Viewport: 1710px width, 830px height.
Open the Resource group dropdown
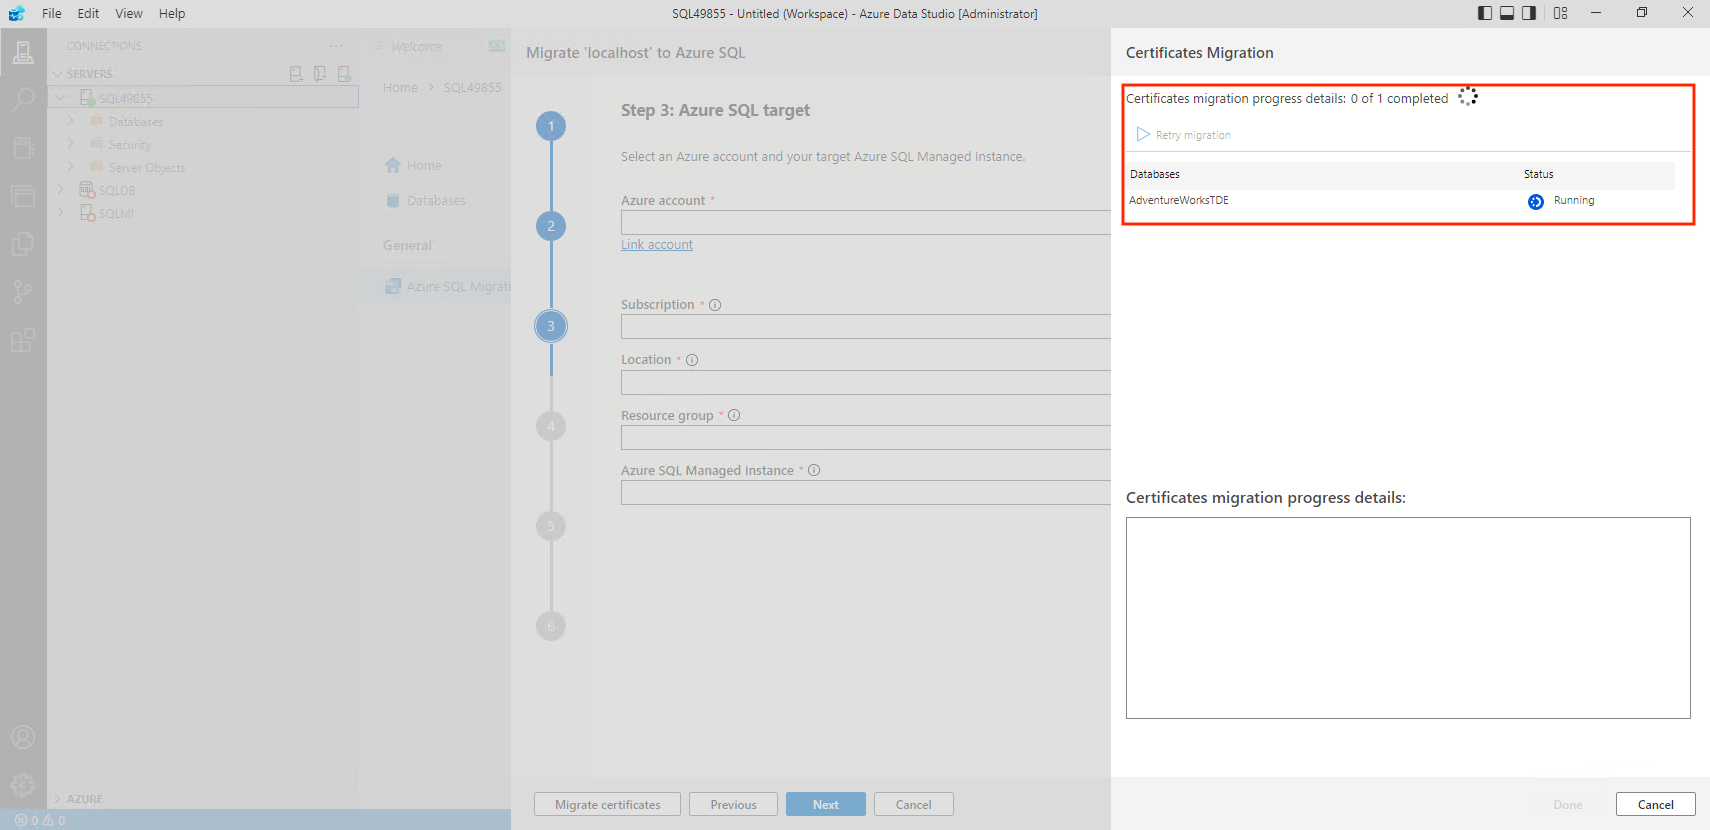pyautogui.click(x=865, y=438)
